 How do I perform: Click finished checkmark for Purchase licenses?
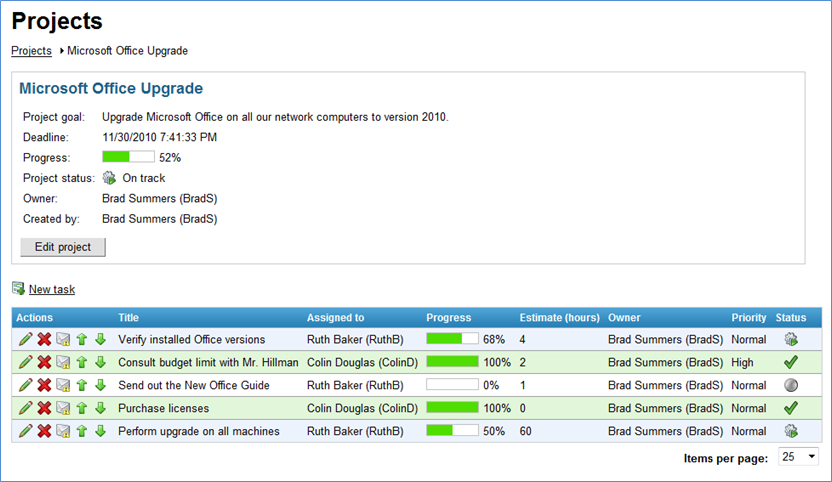(791, 408)
